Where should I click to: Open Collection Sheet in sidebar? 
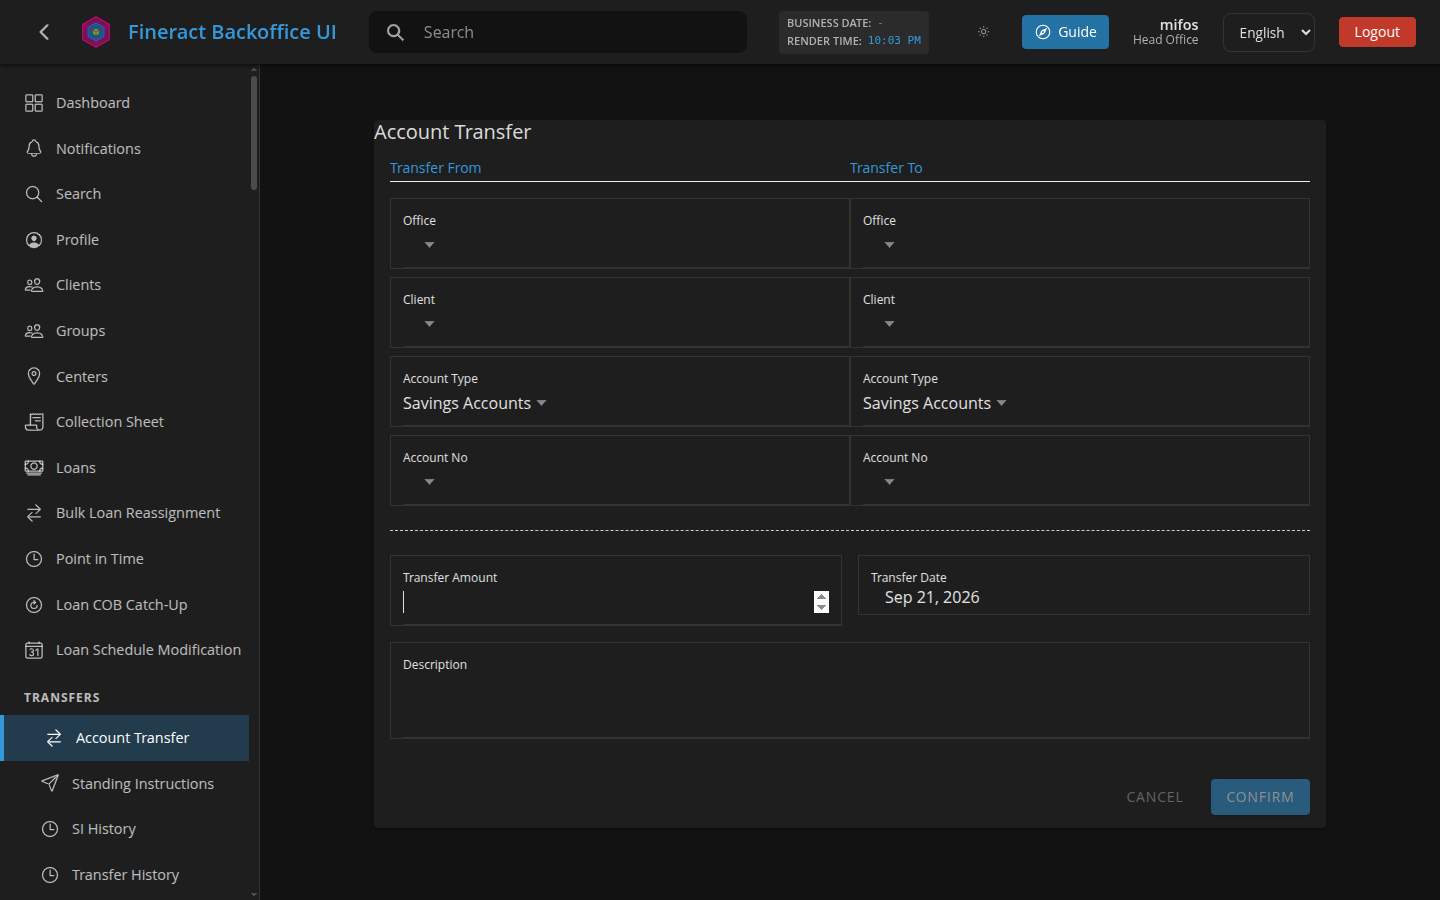click(x=125, y=422)
